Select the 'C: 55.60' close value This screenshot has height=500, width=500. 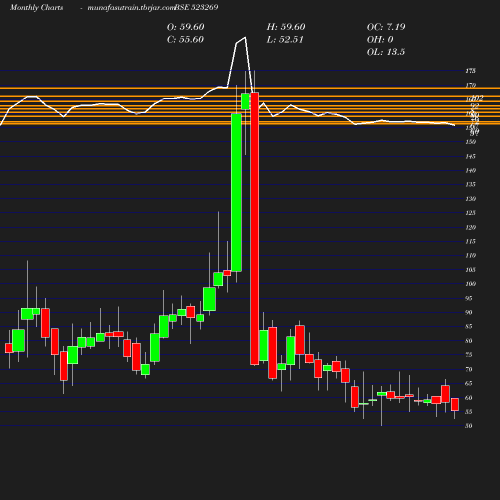[185, 40]
